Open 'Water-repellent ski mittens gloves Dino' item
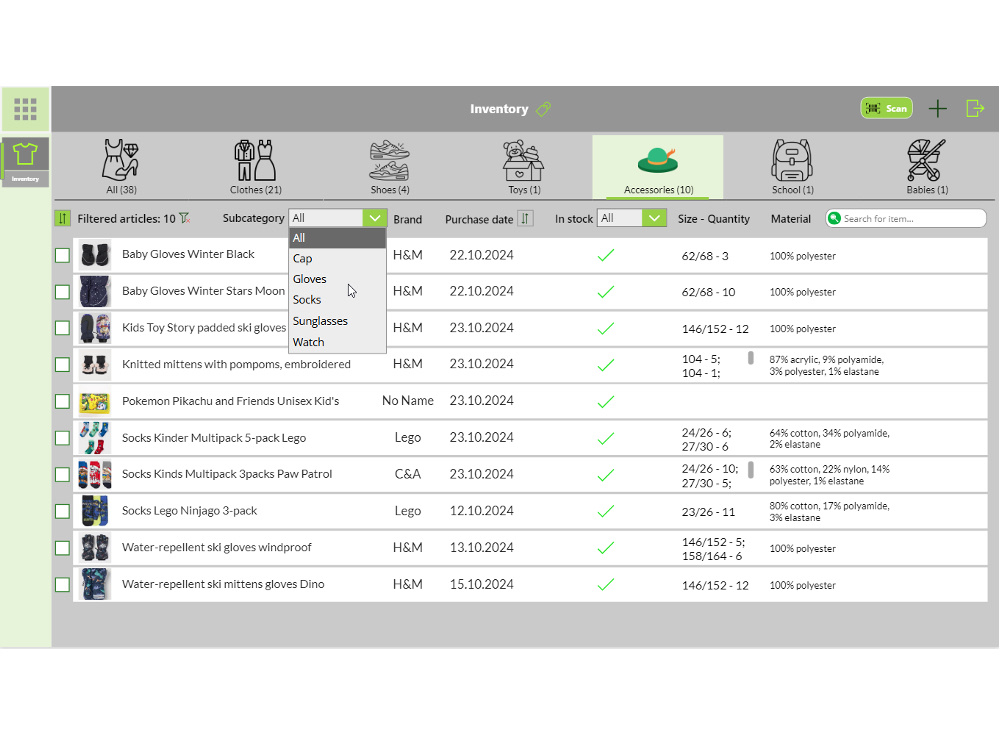 (223, 584)
